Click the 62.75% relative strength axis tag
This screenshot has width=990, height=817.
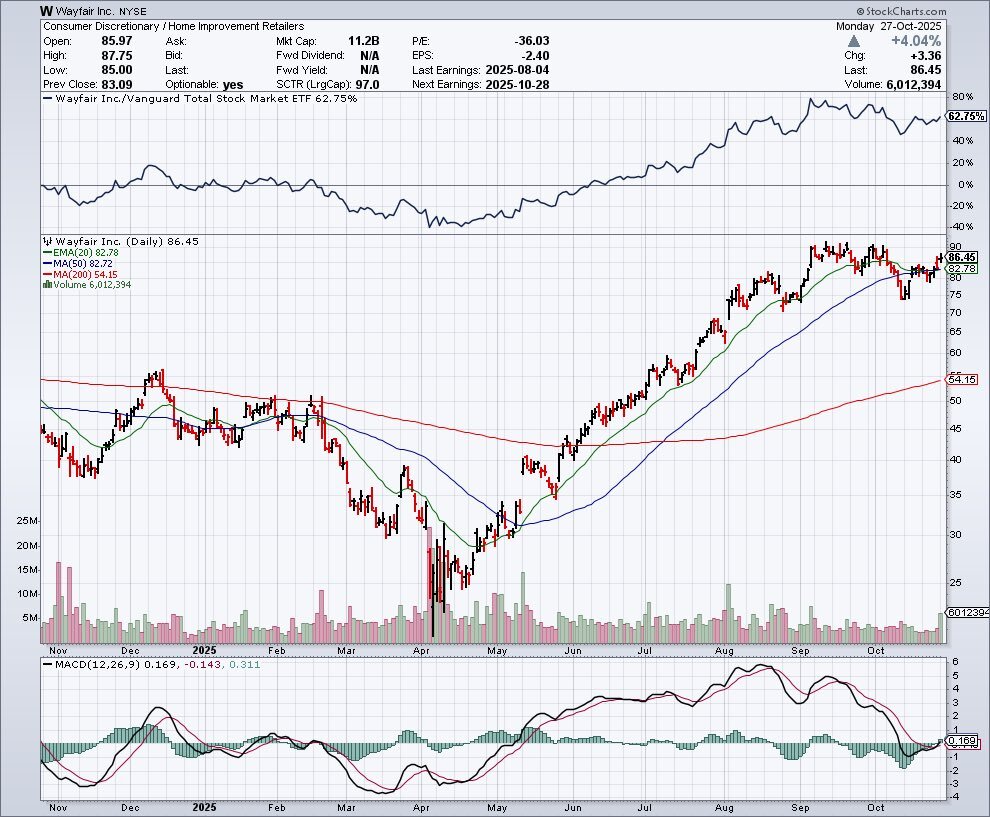(964, 116)
